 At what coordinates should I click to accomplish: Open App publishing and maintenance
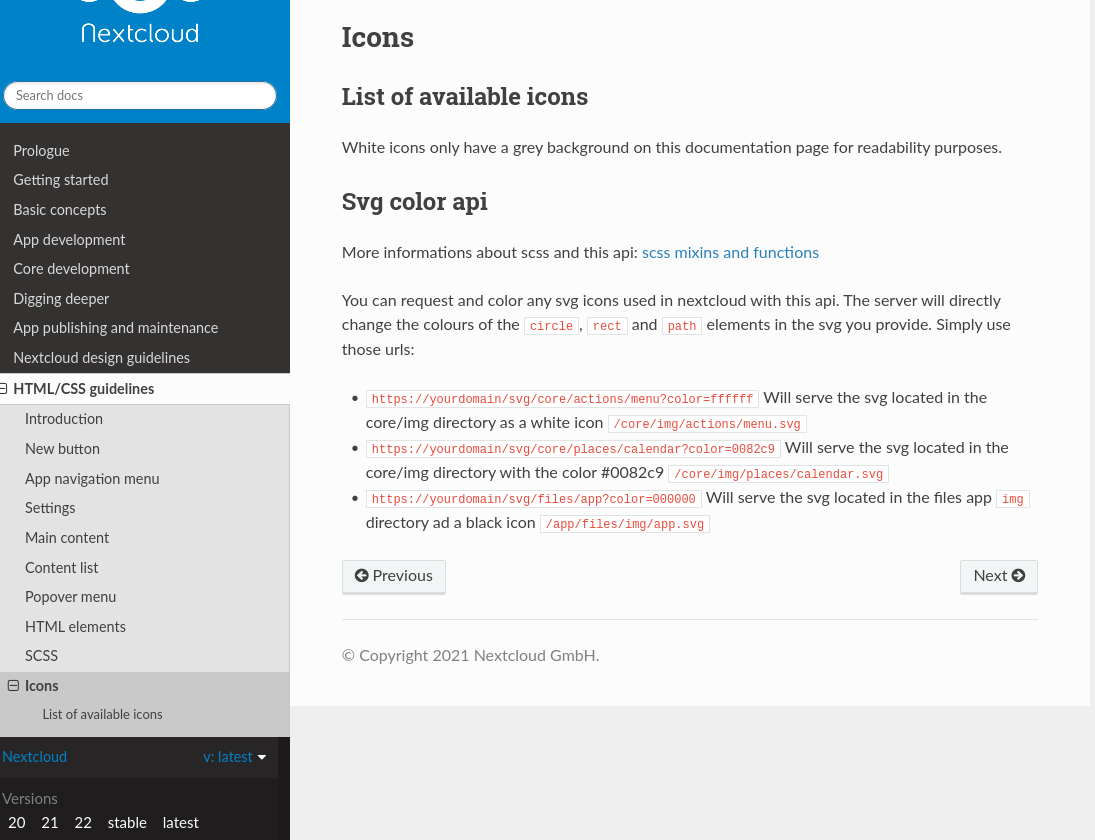click(115, 328)
